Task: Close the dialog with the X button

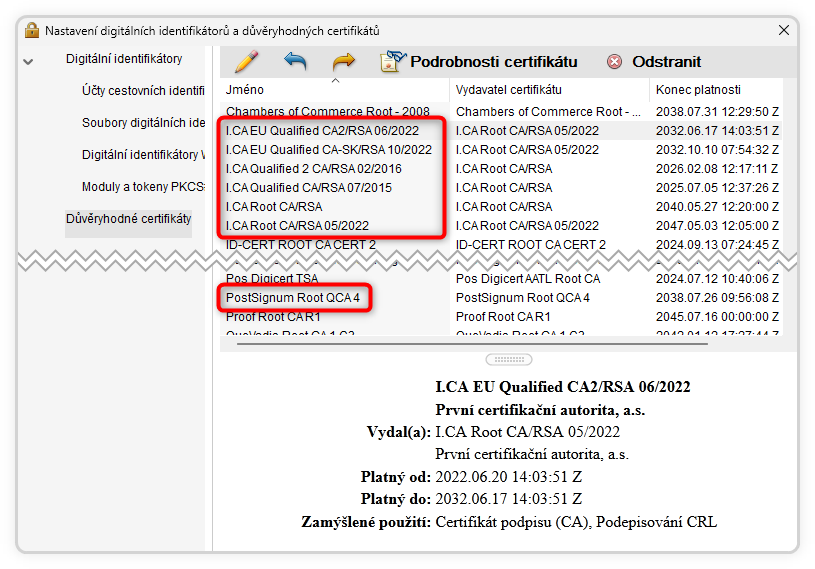Action: click(x=784, y=31)
